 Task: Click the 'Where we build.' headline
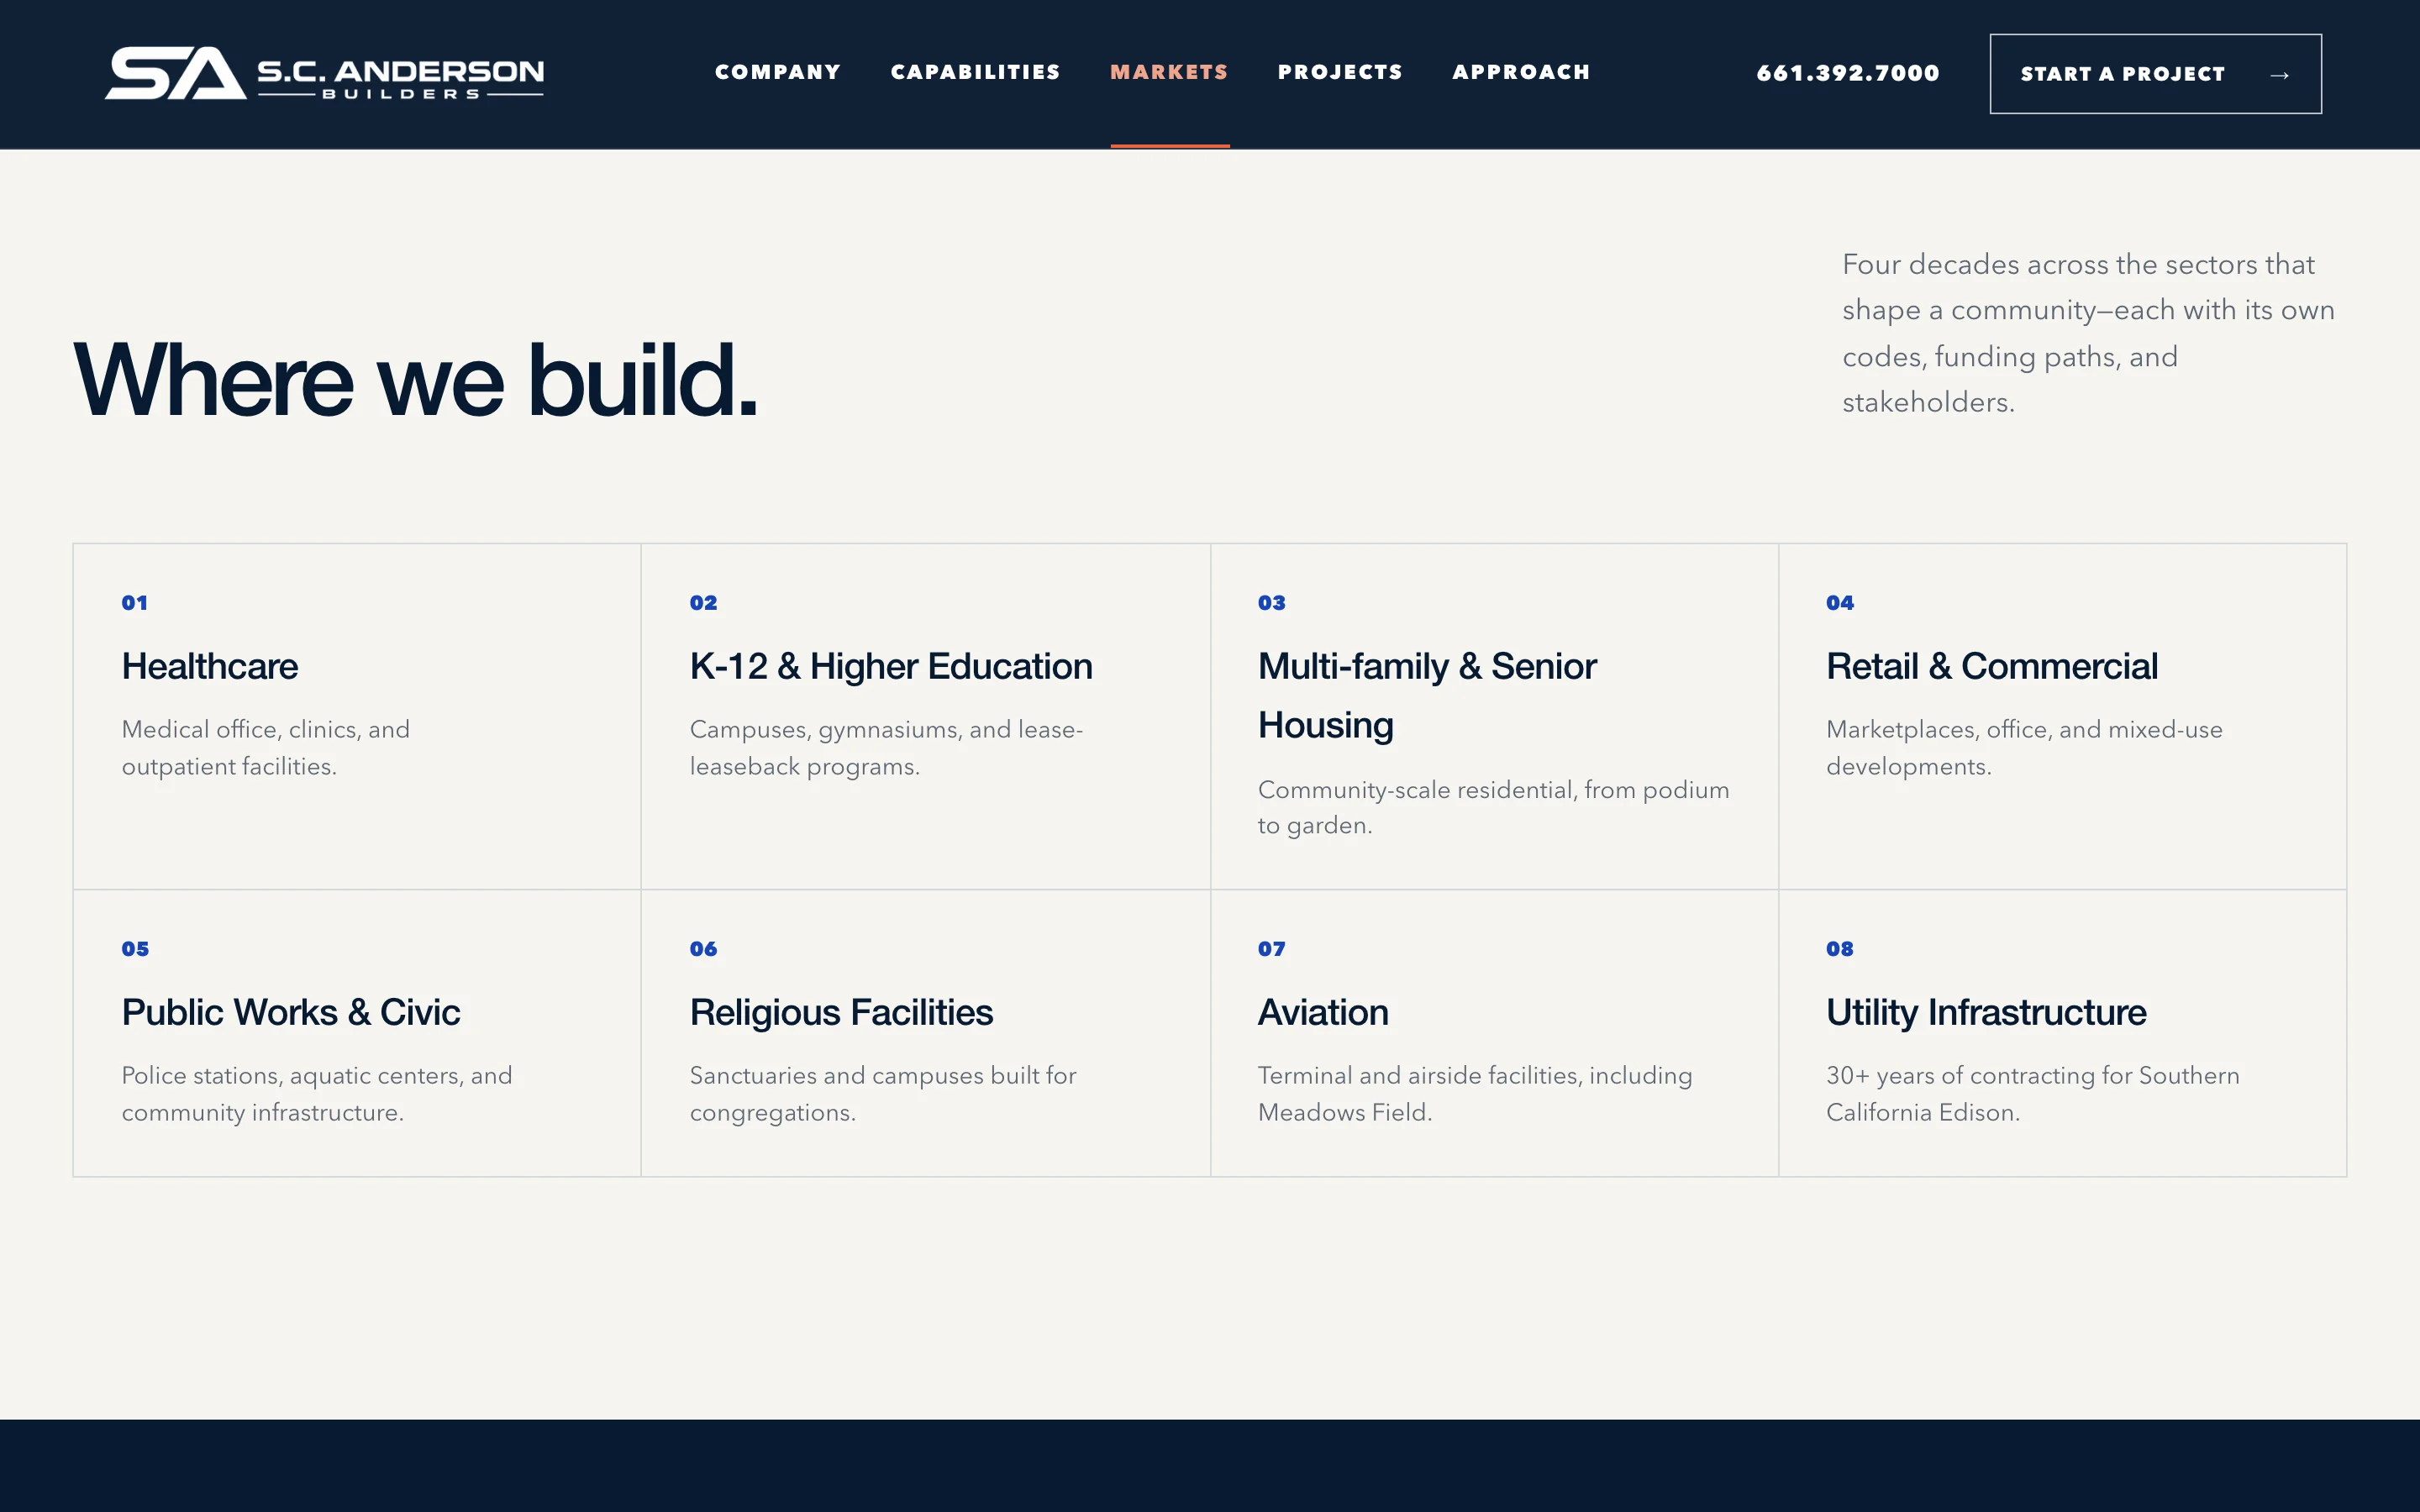coord(416,380)
